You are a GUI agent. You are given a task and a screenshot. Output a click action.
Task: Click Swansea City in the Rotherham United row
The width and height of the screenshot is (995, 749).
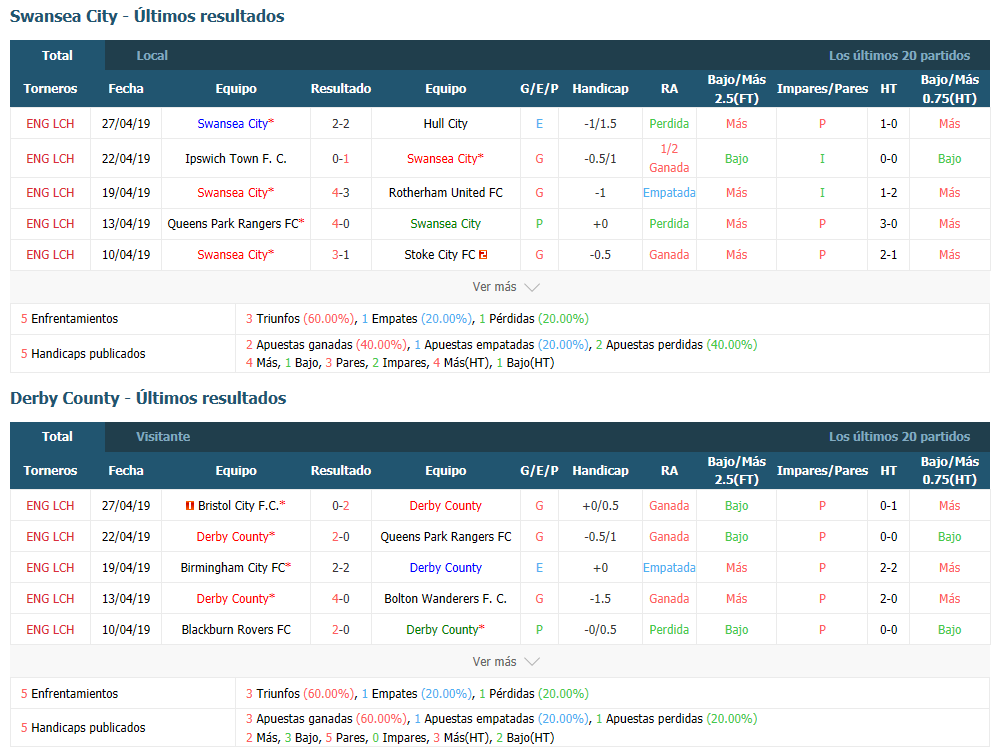[232, 192]
